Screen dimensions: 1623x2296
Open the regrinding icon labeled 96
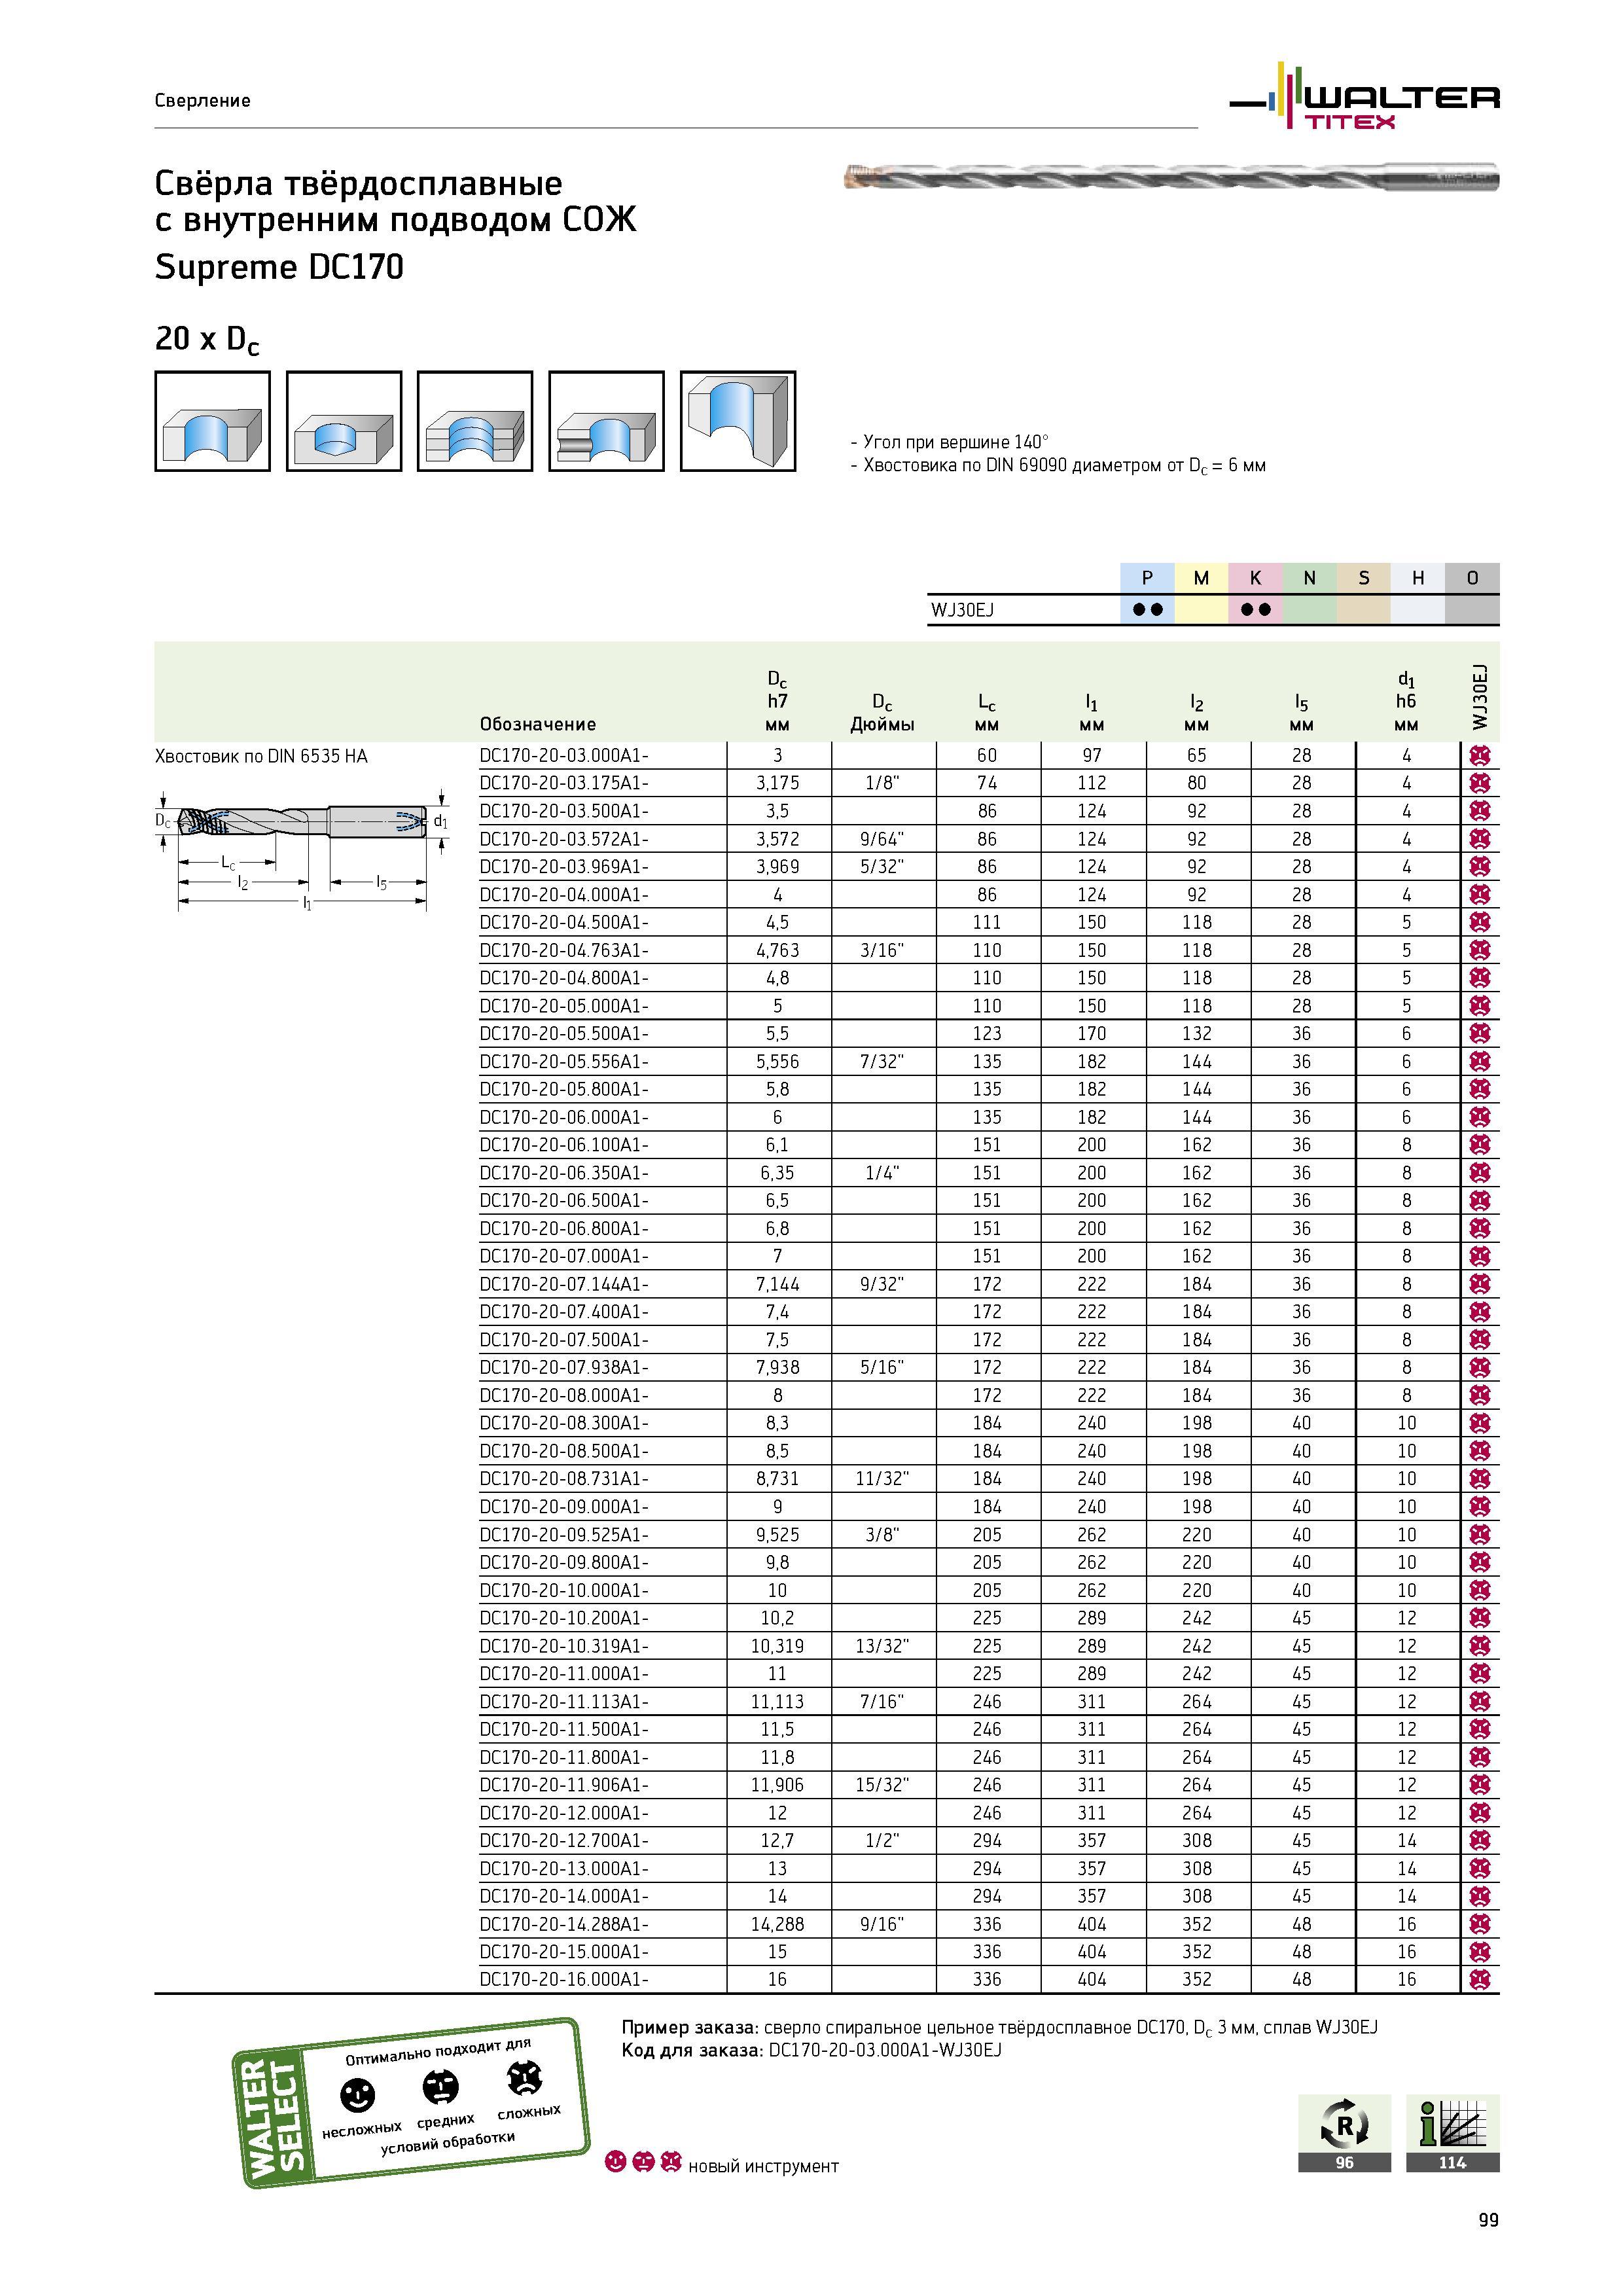[x=1344, y=2134]
